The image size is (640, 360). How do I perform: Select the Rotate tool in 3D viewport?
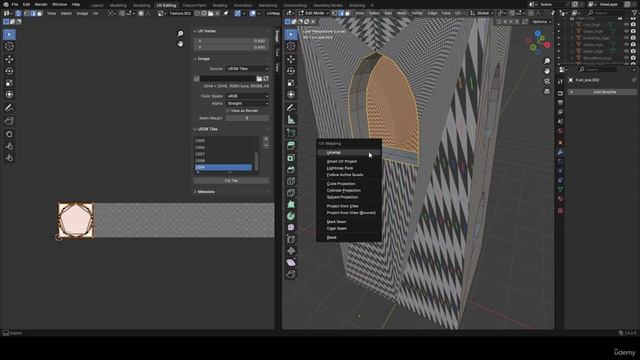tap(291, 71)
